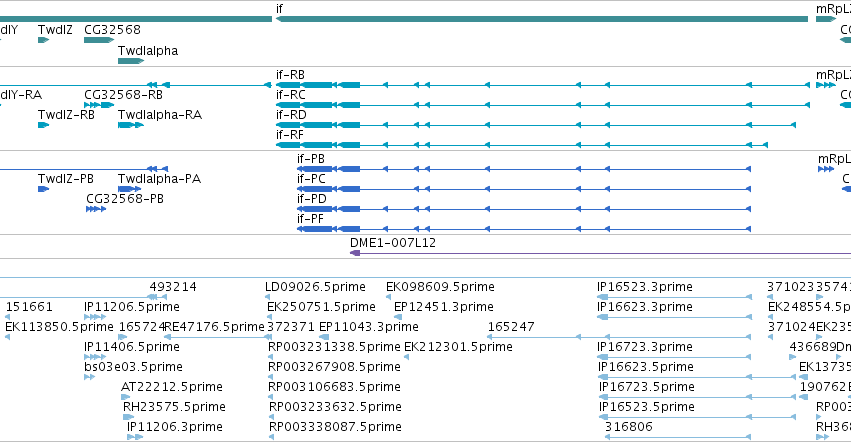Click the TwdlZ-PB protein label
This screenshot has width=851, height=442.
tap(66, 179)
